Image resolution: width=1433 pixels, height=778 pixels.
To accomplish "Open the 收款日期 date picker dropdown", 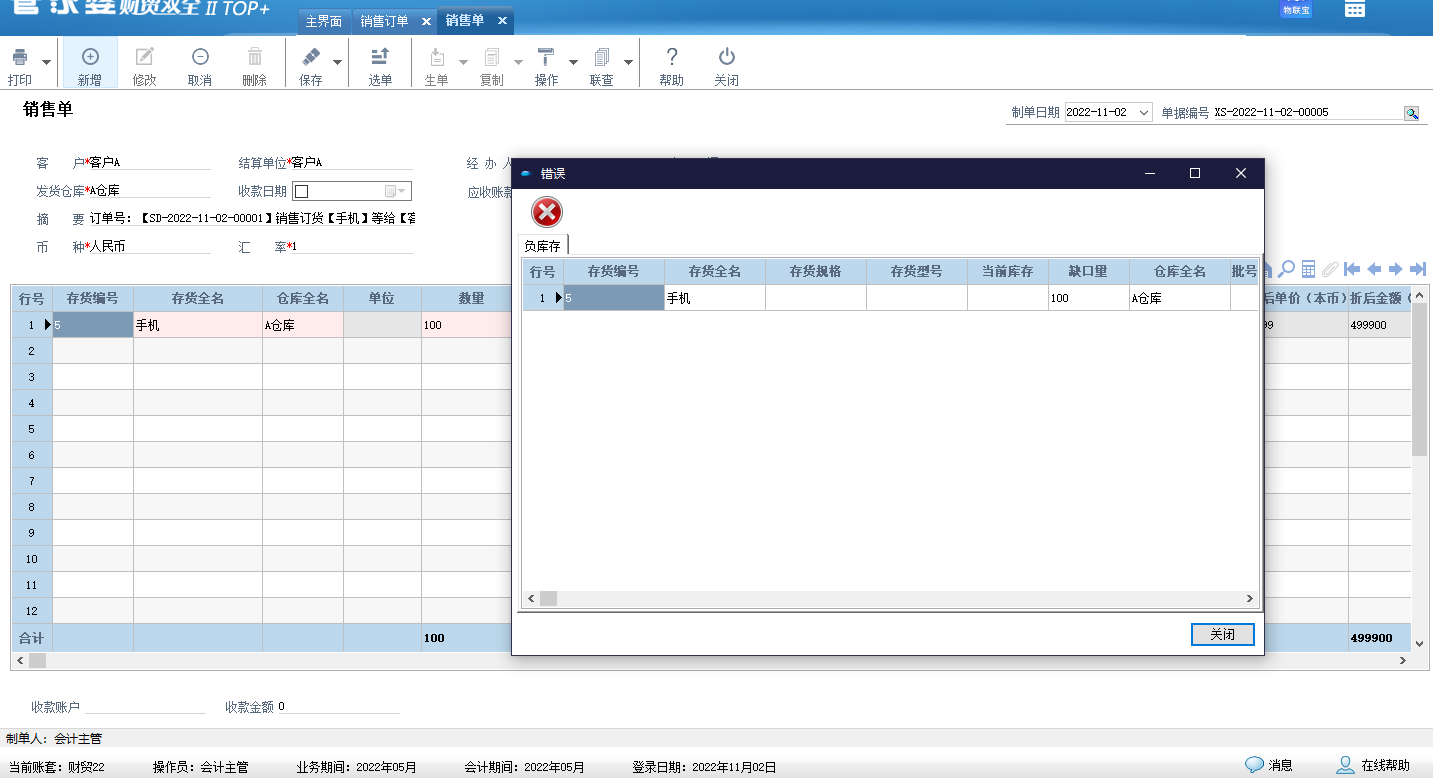I will tap(397, 192).
